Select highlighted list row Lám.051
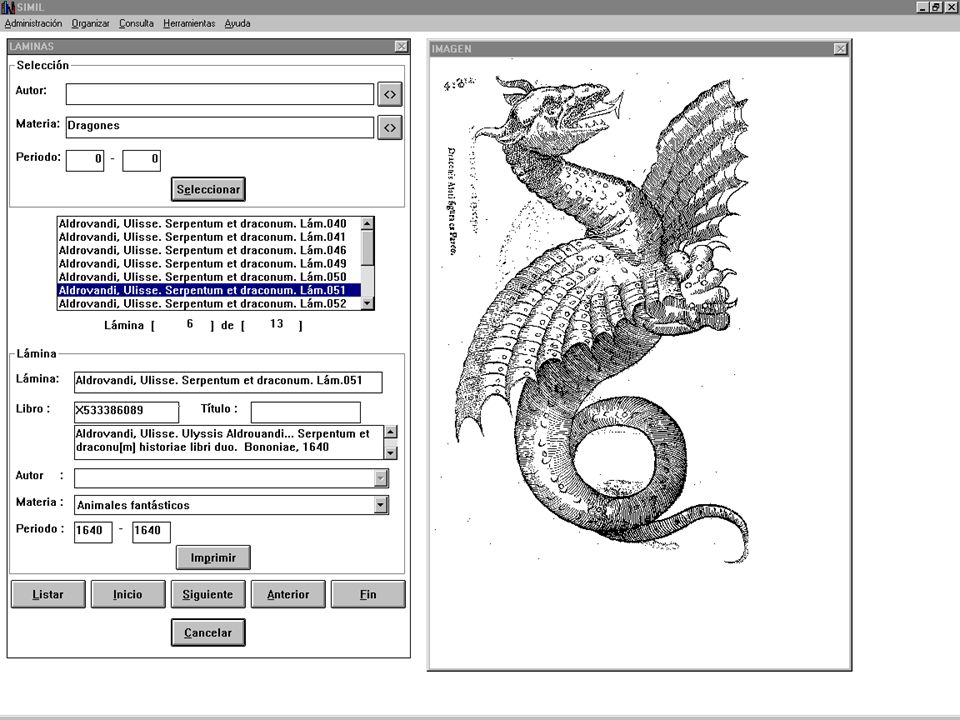The width and height of the screenshot is (960, 720). click(209, 290)
